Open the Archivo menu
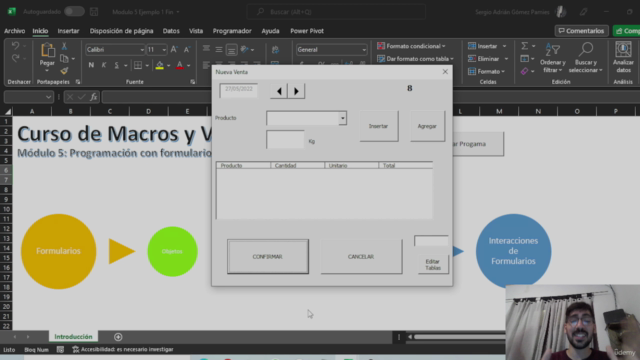 14,31
